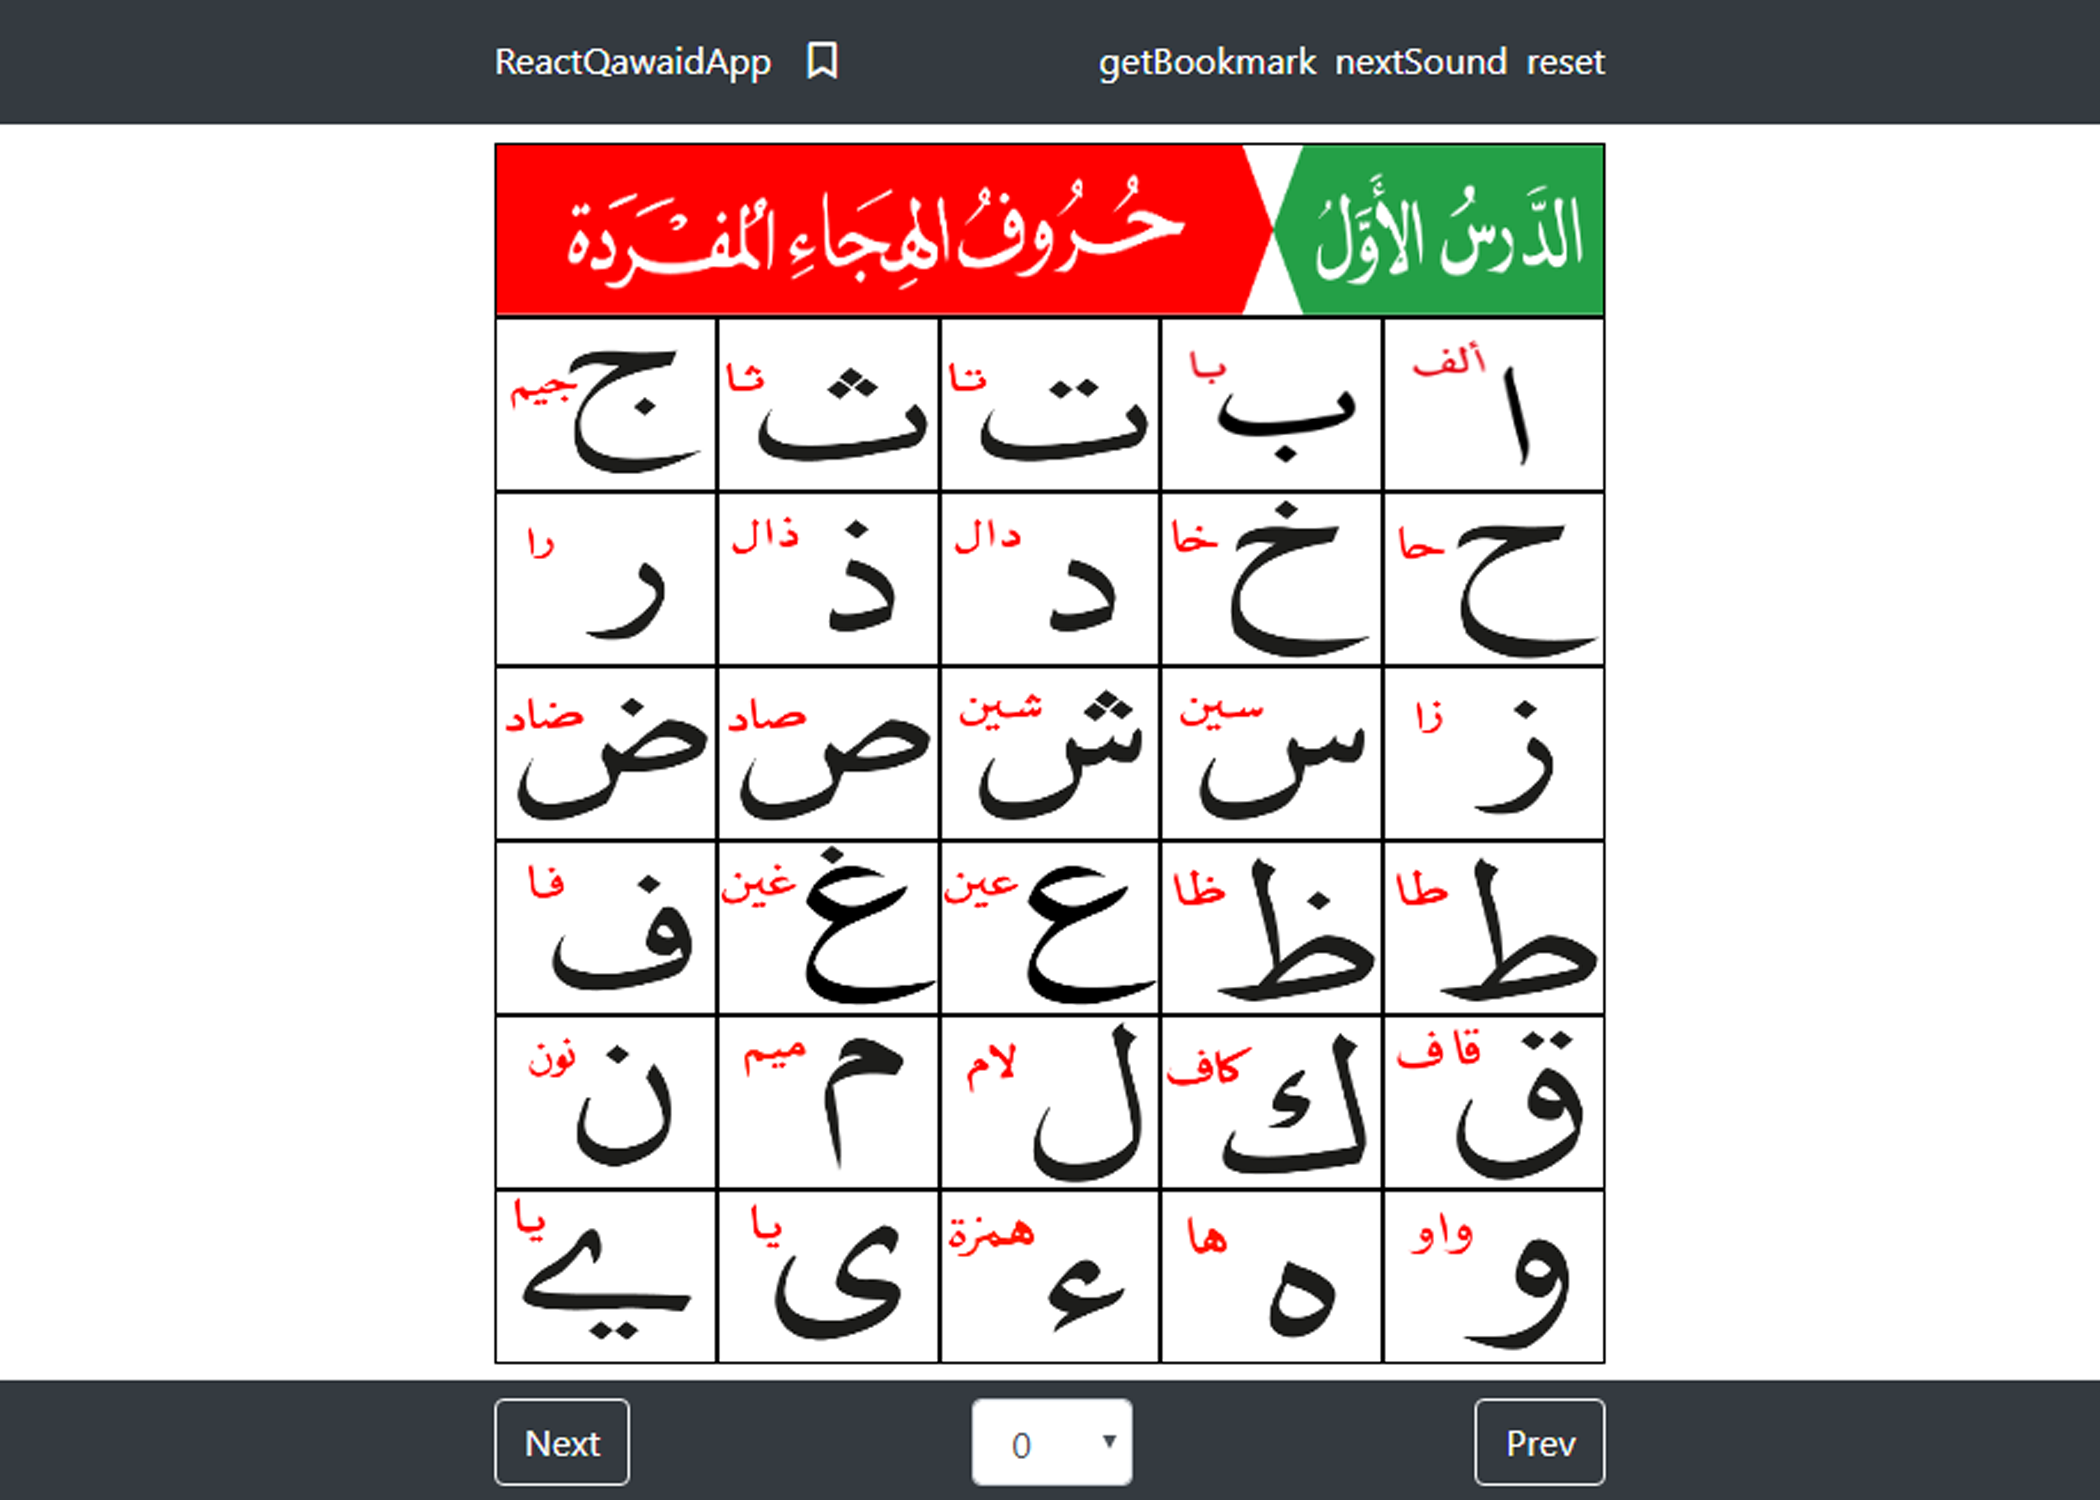The width and height of the screenshot is (2100, 1500).
Task: Tap the Seen letter tile
Action: (x=1271, y=754)
